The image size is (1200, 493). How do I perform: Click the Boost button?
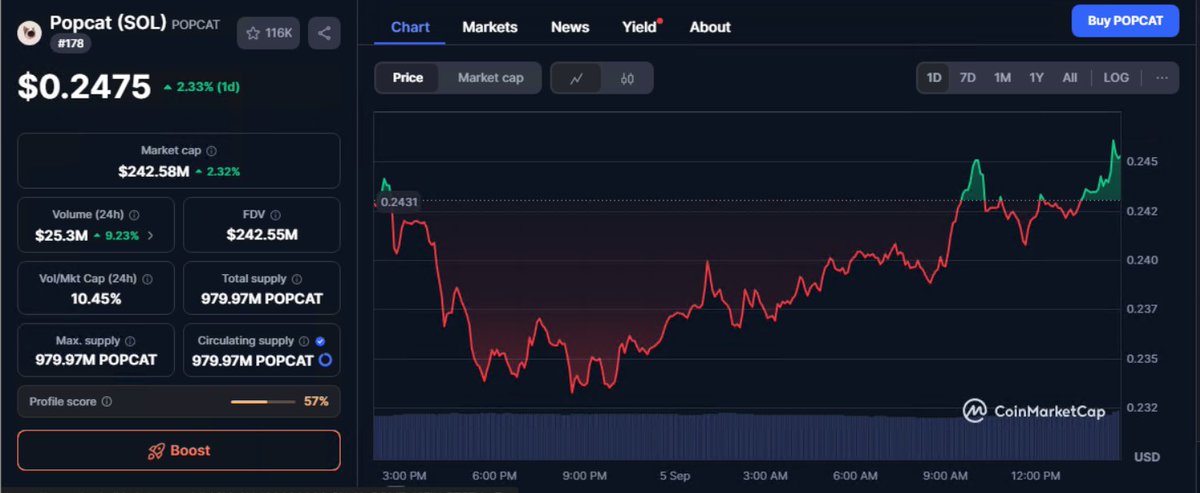179,451
